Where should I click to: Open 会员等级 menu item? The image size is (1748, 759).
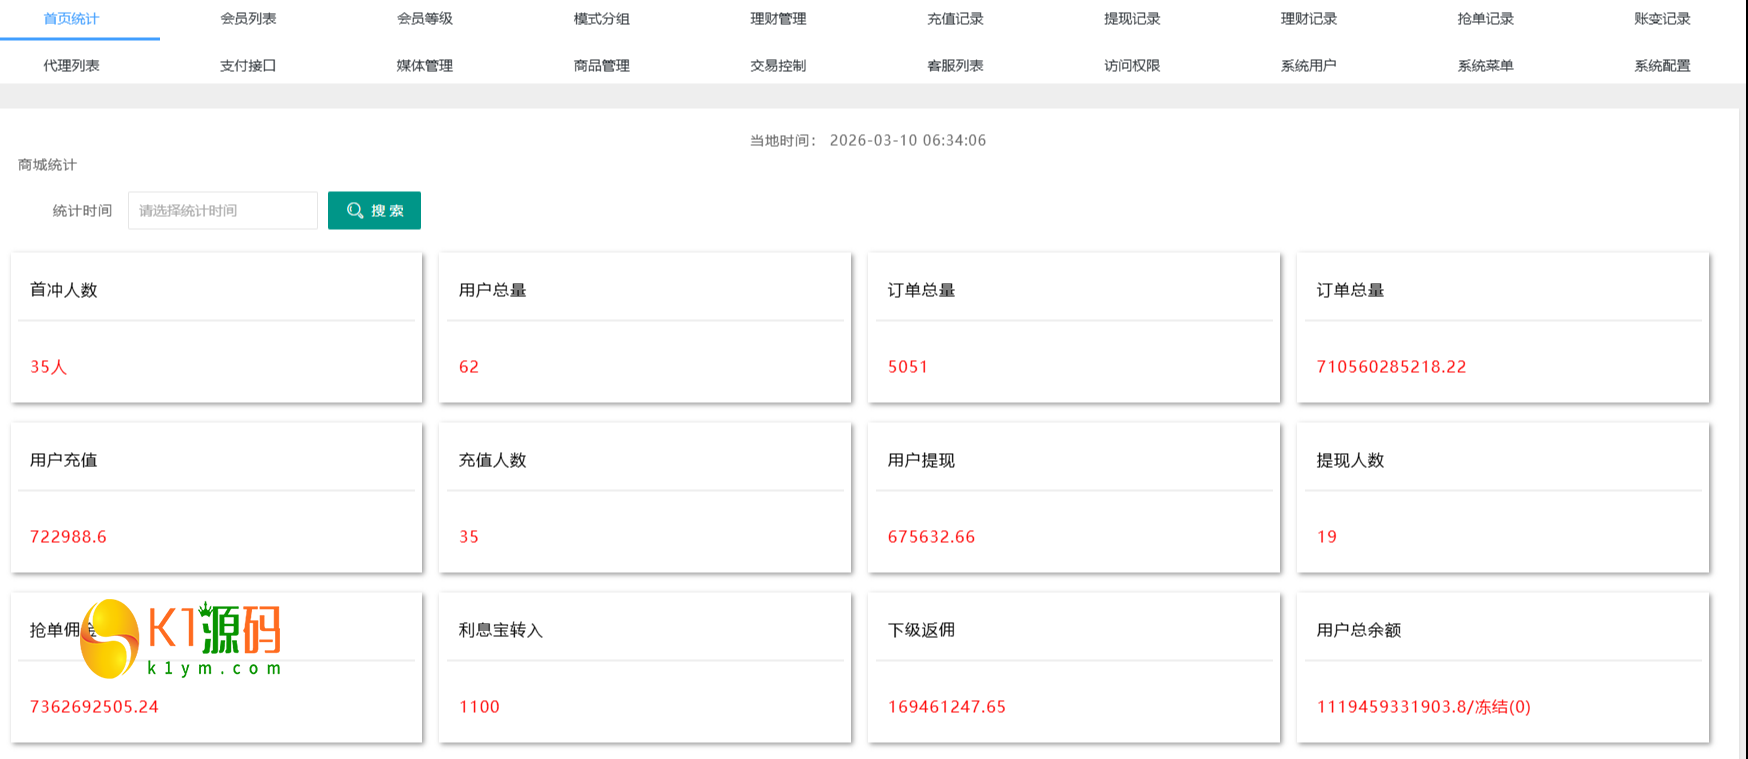pyautogui.click(x=425, y=19)
